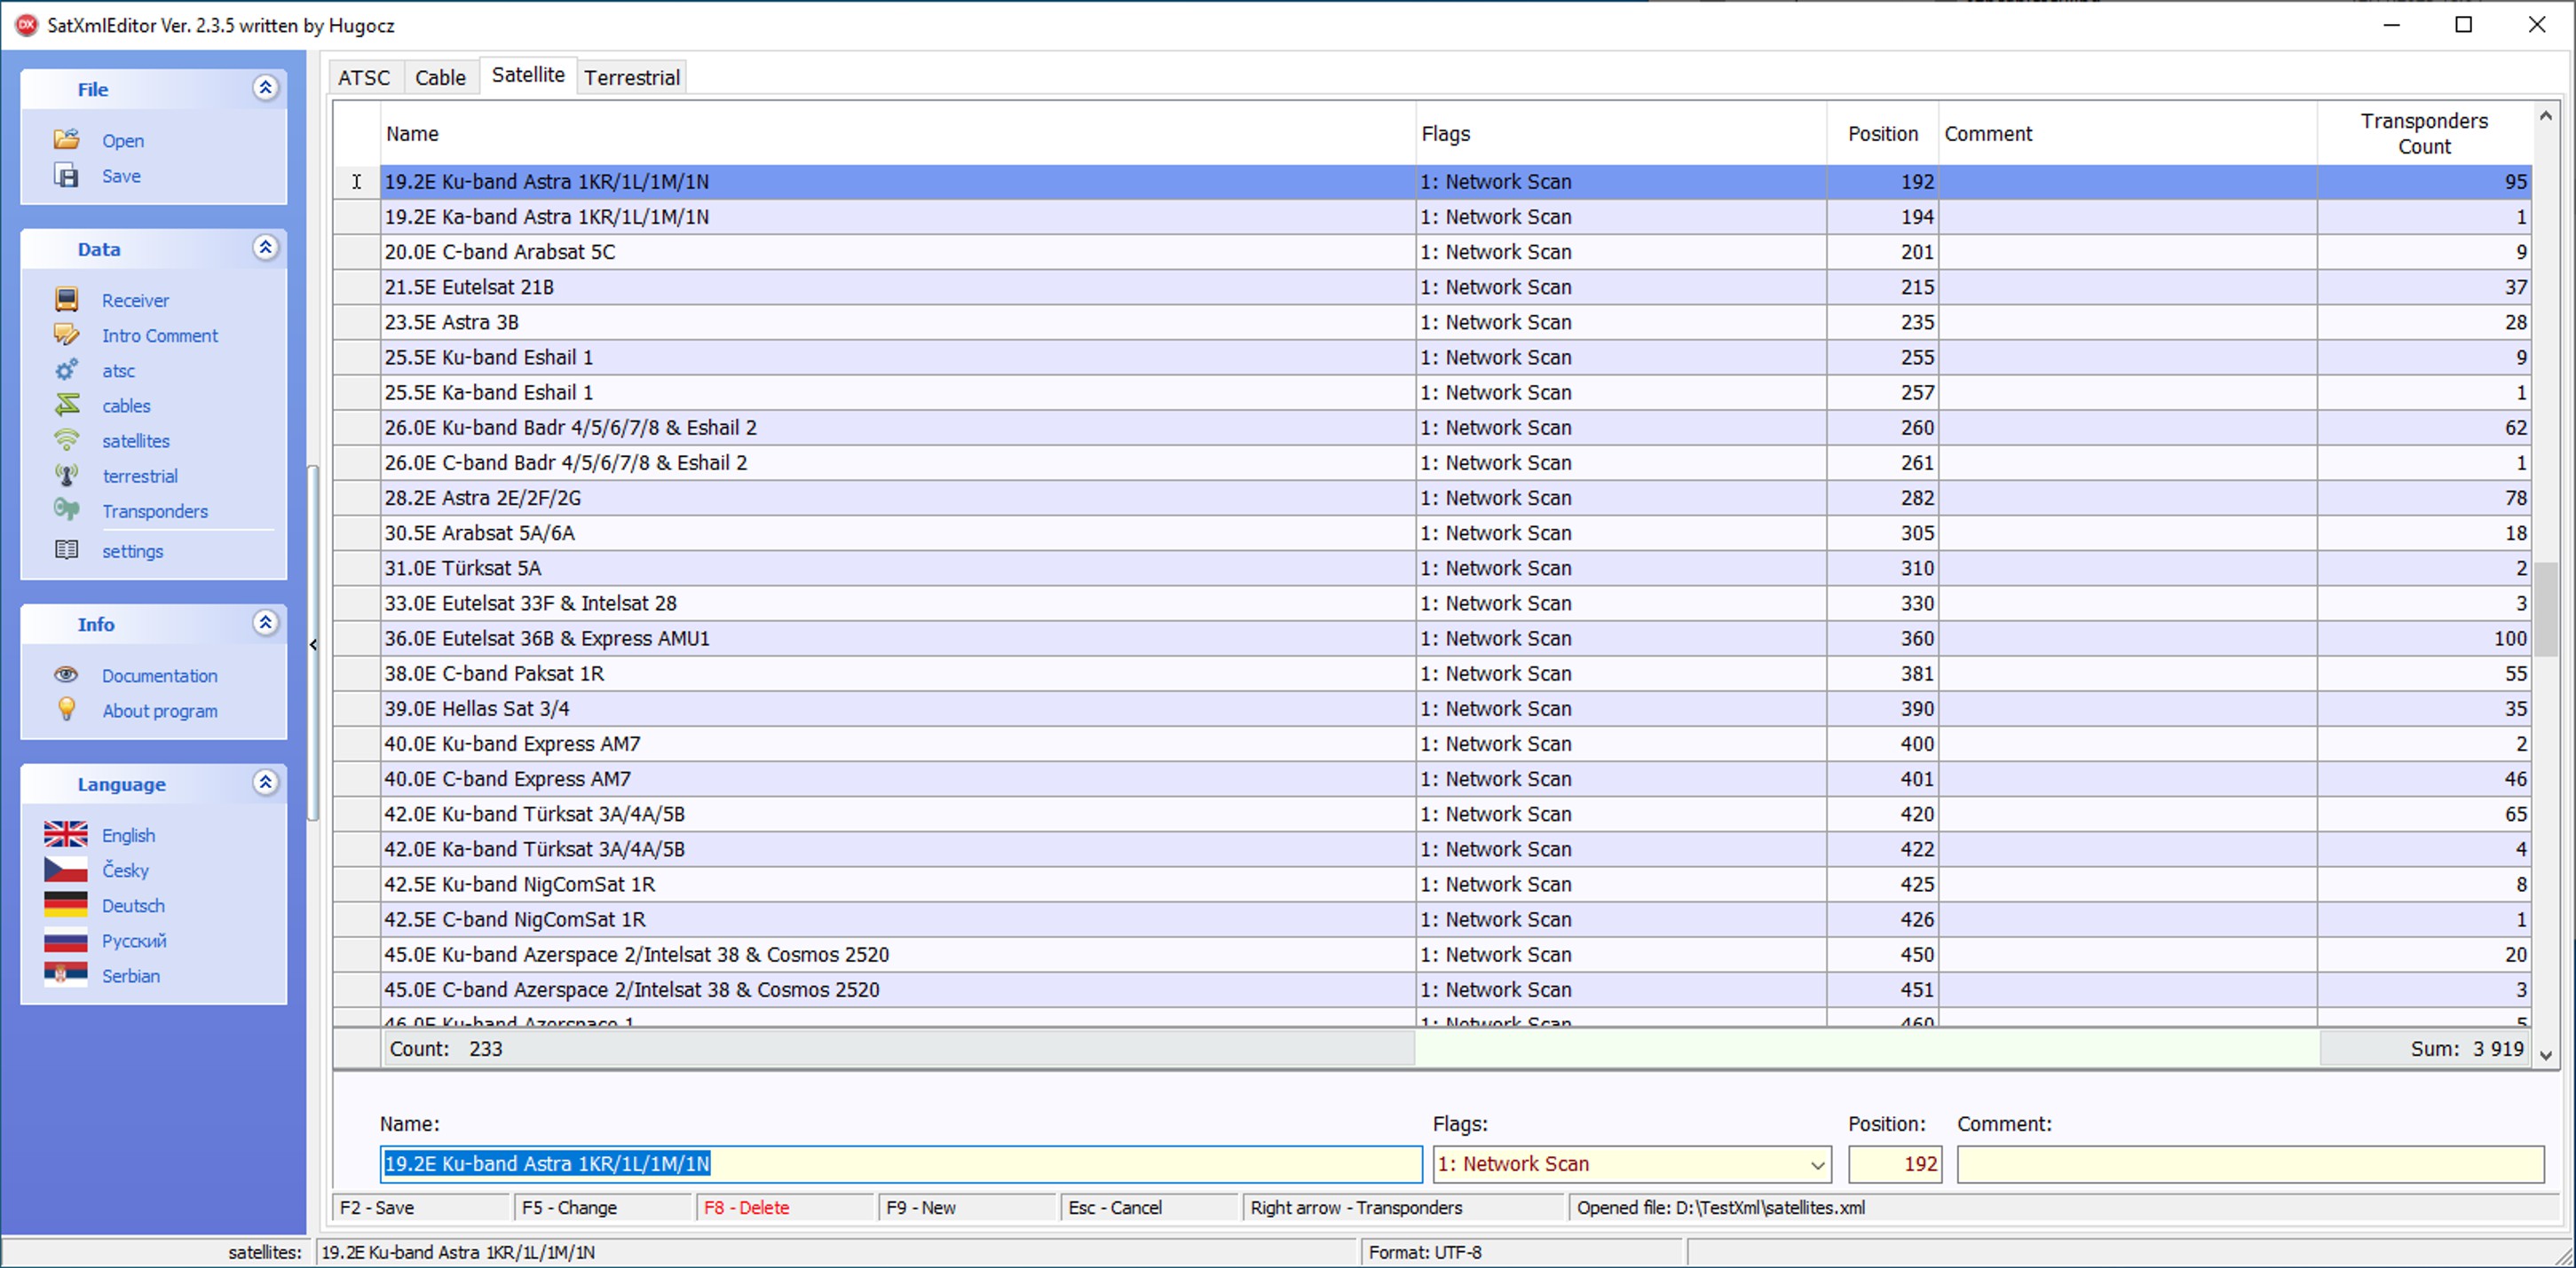Click the SatXmlEditor app icon in title bar
Viewport: 2576px width, 1268px height.
[x=26, y=25]
